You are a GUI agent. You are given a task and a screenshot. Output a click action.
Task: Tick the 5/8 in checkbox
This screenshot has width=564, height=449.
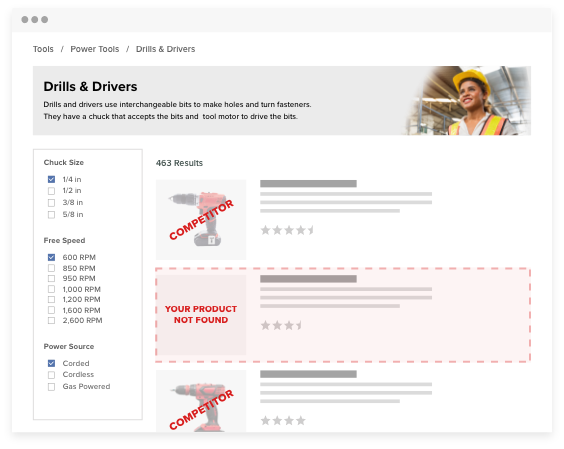click(51, 214)
